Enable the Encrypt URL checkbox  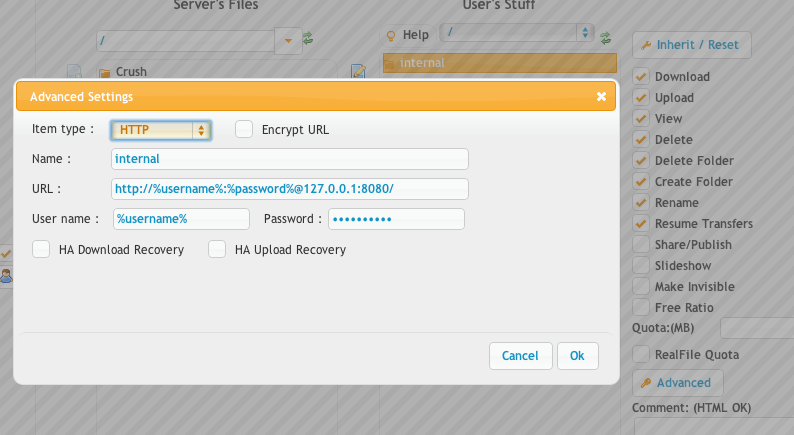click(x=244, y=129)
